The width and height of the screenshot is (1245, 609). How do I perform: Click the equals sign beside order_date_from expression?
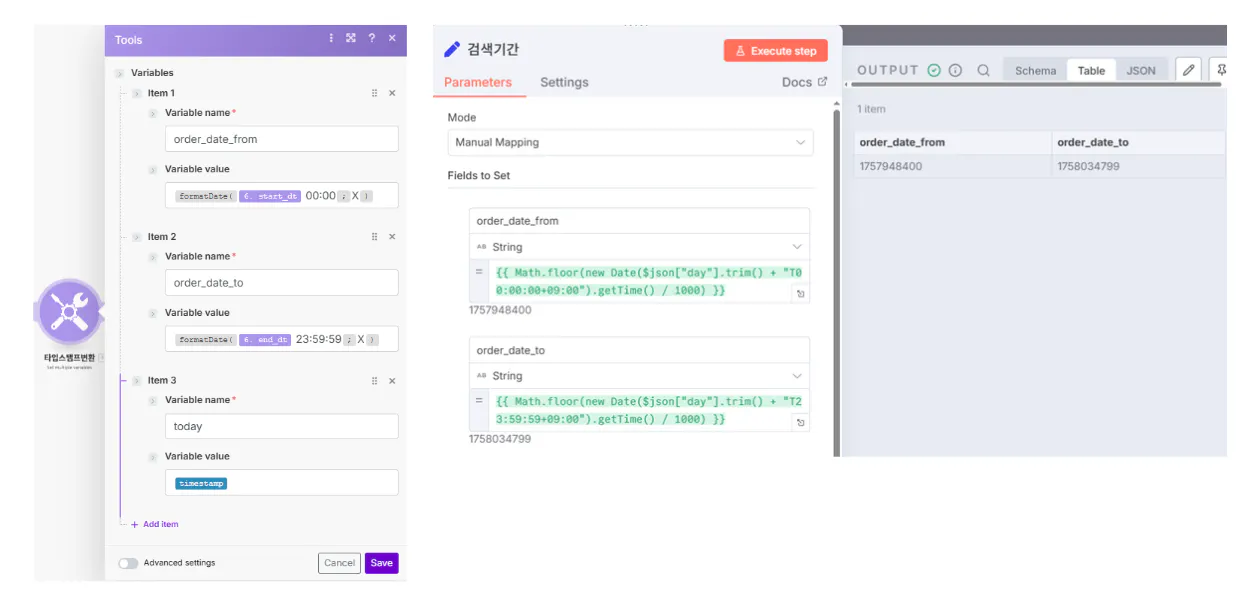[x=479, y=271]
